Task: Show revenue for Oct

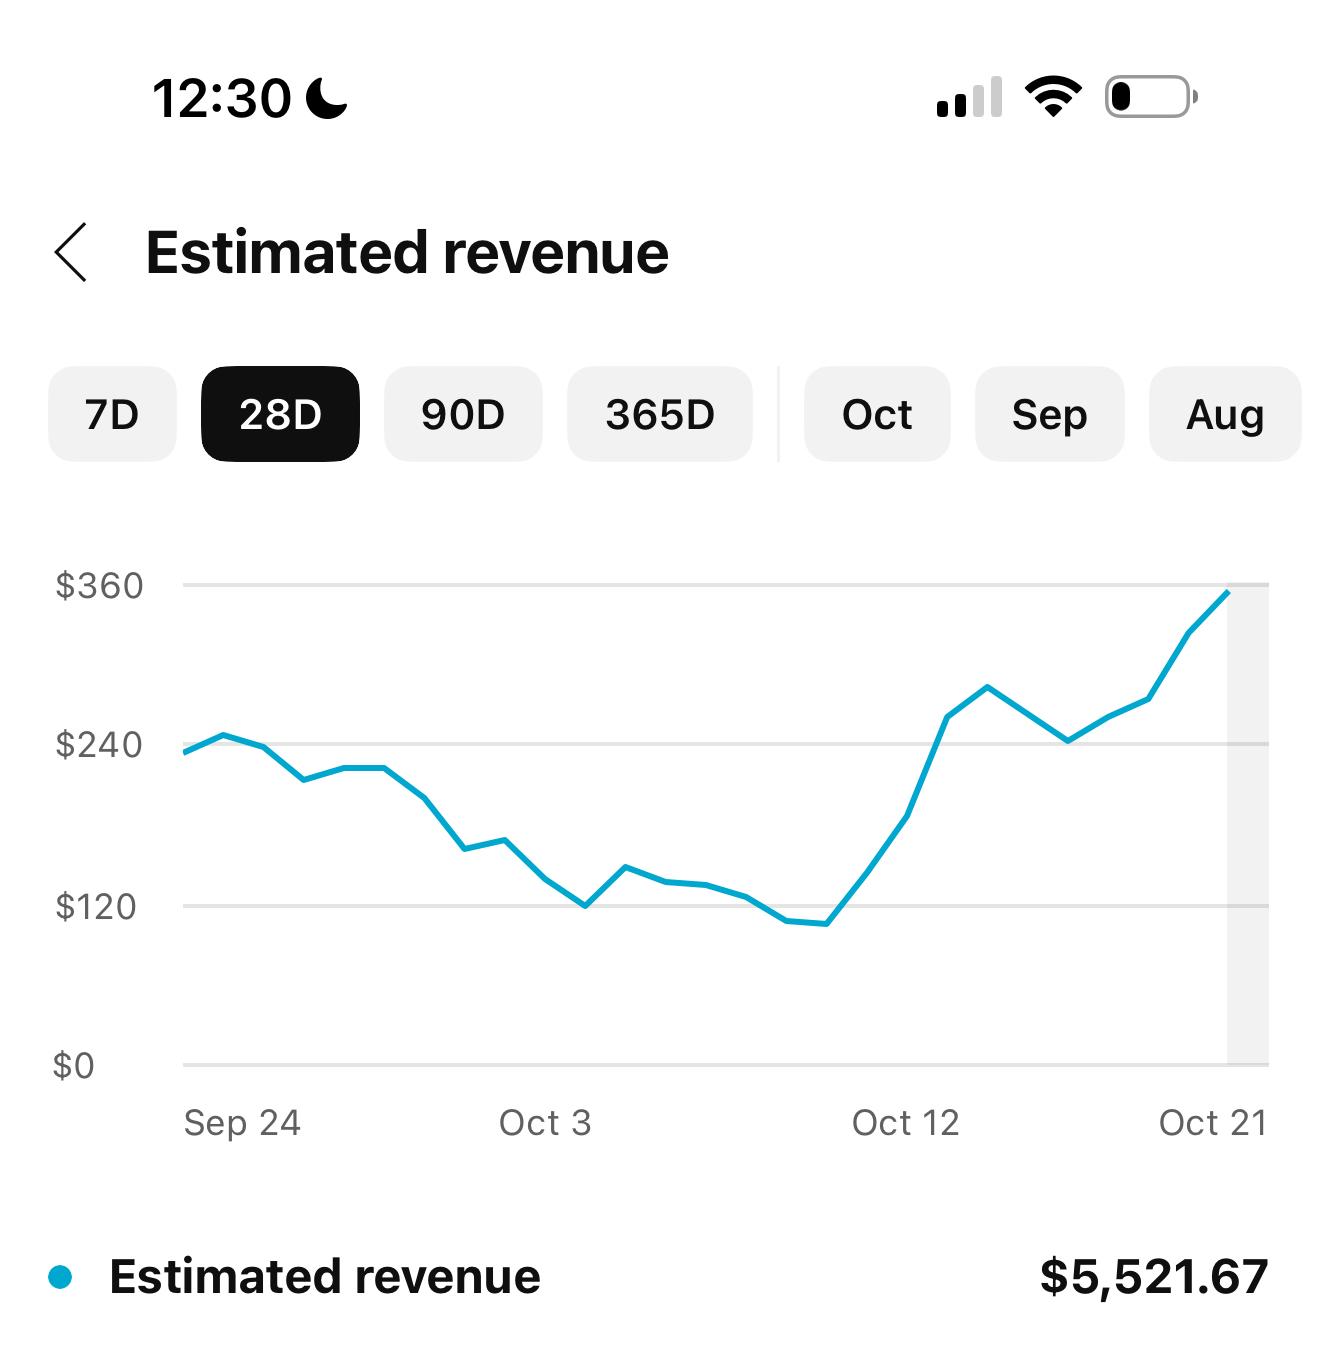Action: [877, 414]
